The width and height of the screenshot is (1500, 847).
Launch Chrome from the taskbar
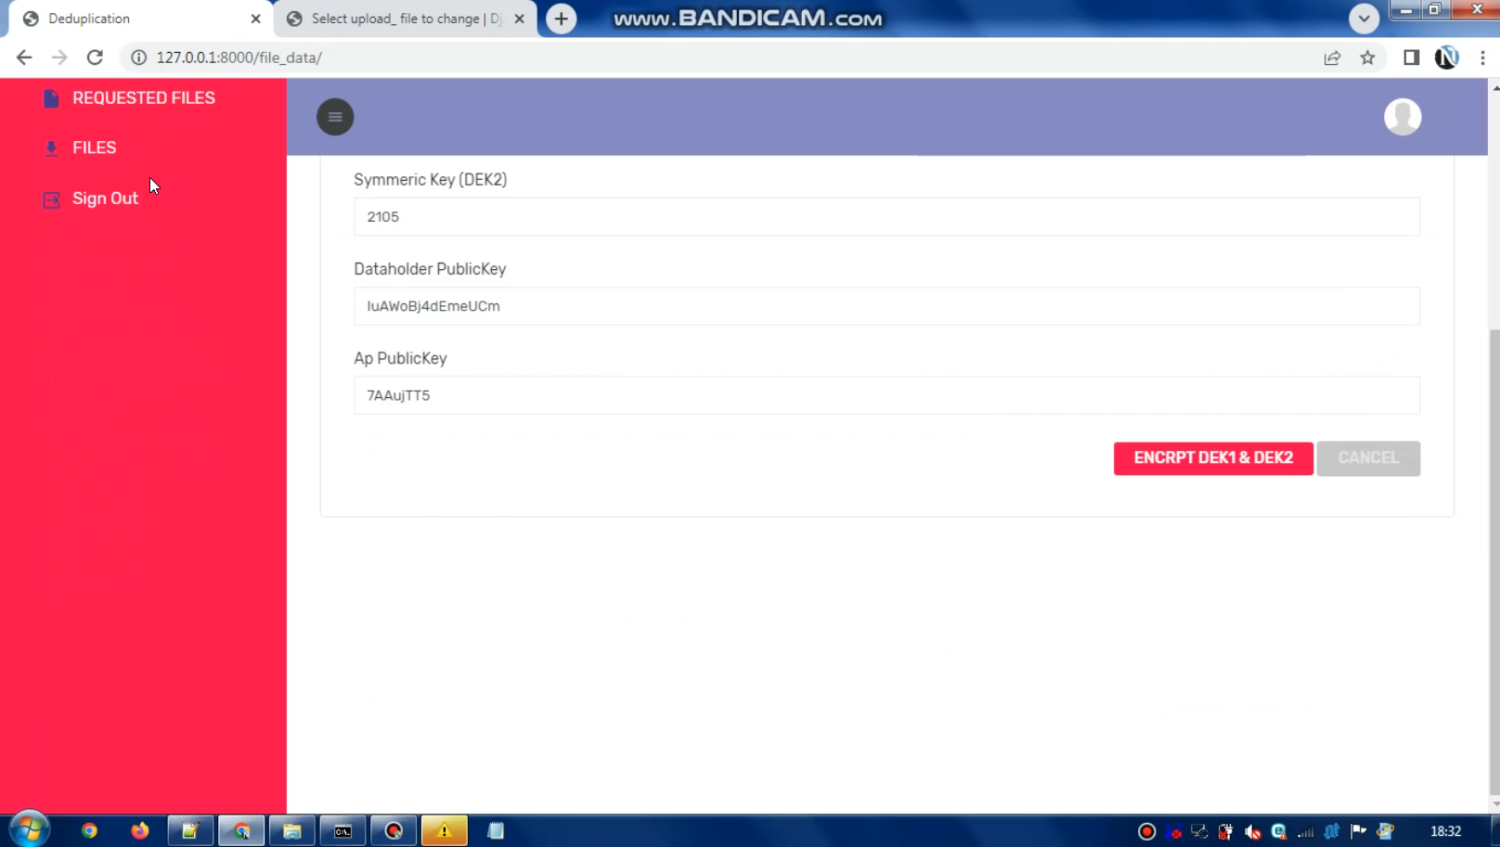click(89, 831)
